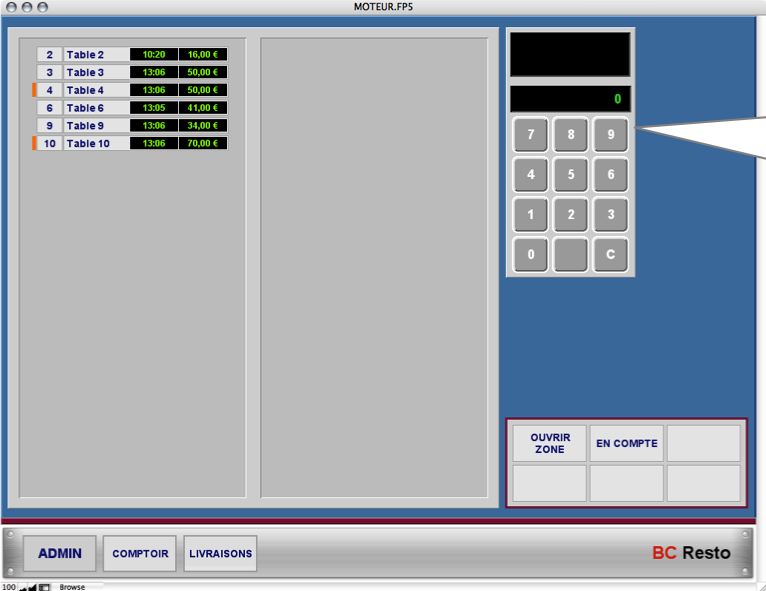Click the upper black display above the keypad
Viewport: 766px width, 591px height.
click(570, 54)
